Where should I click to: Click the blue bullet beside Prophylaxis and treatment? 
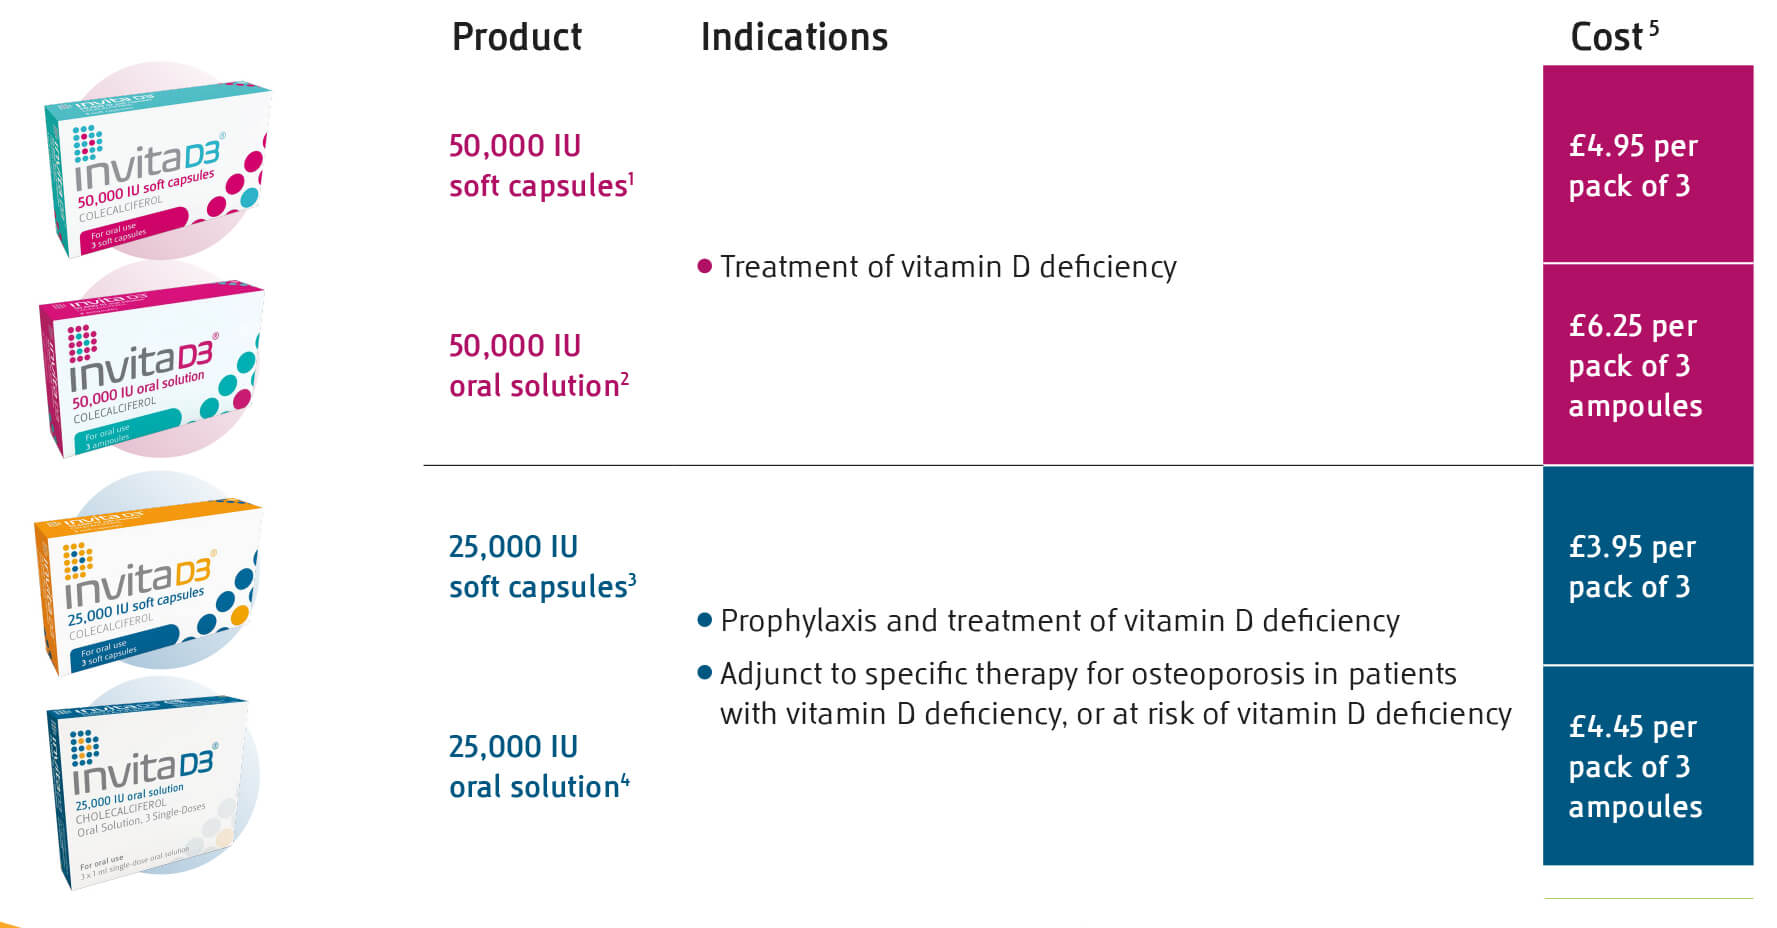(704, 620)
